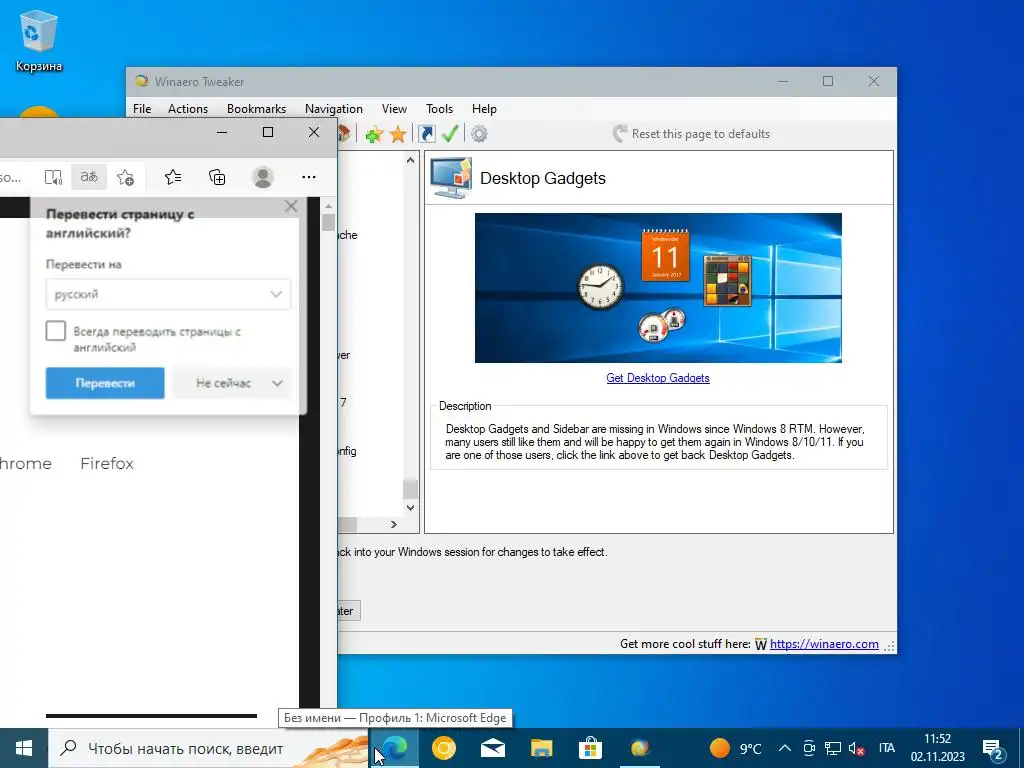Click the Не сейчас button
This screenshot has height=768, width=1024.
(x=223, y=383)
